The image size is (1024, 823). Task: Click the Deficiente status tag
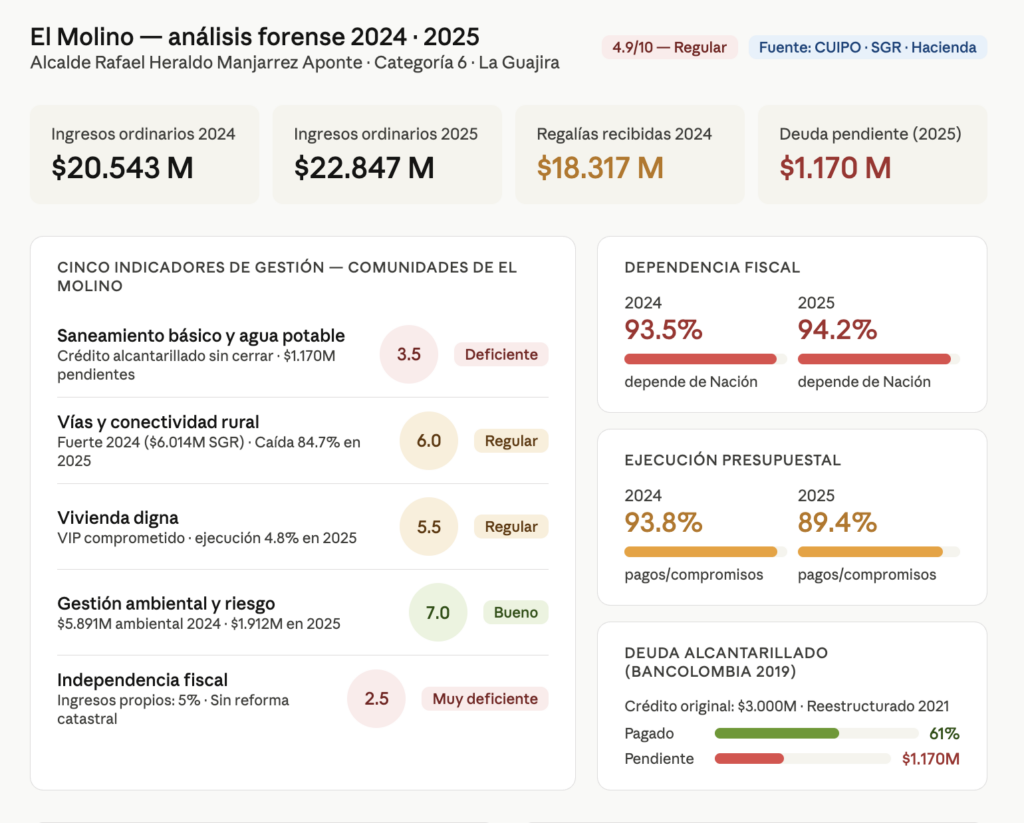point(501,354)
